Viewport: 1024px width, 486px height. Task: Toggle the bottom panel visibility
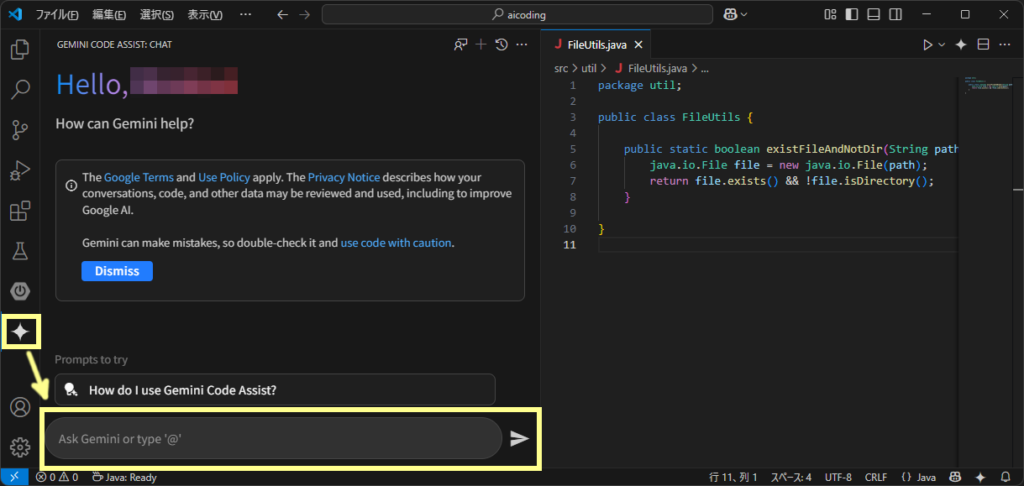[x=874, y=14]
